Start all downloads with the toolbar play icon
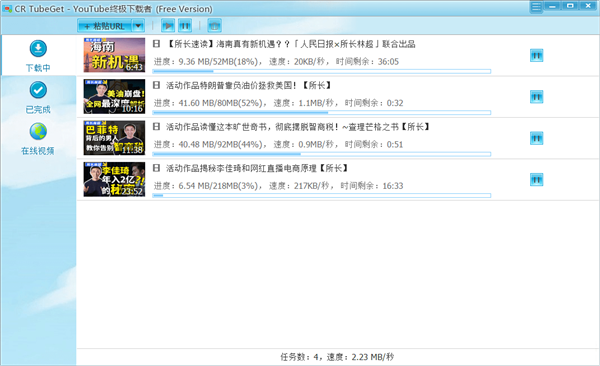 [168, 26]
